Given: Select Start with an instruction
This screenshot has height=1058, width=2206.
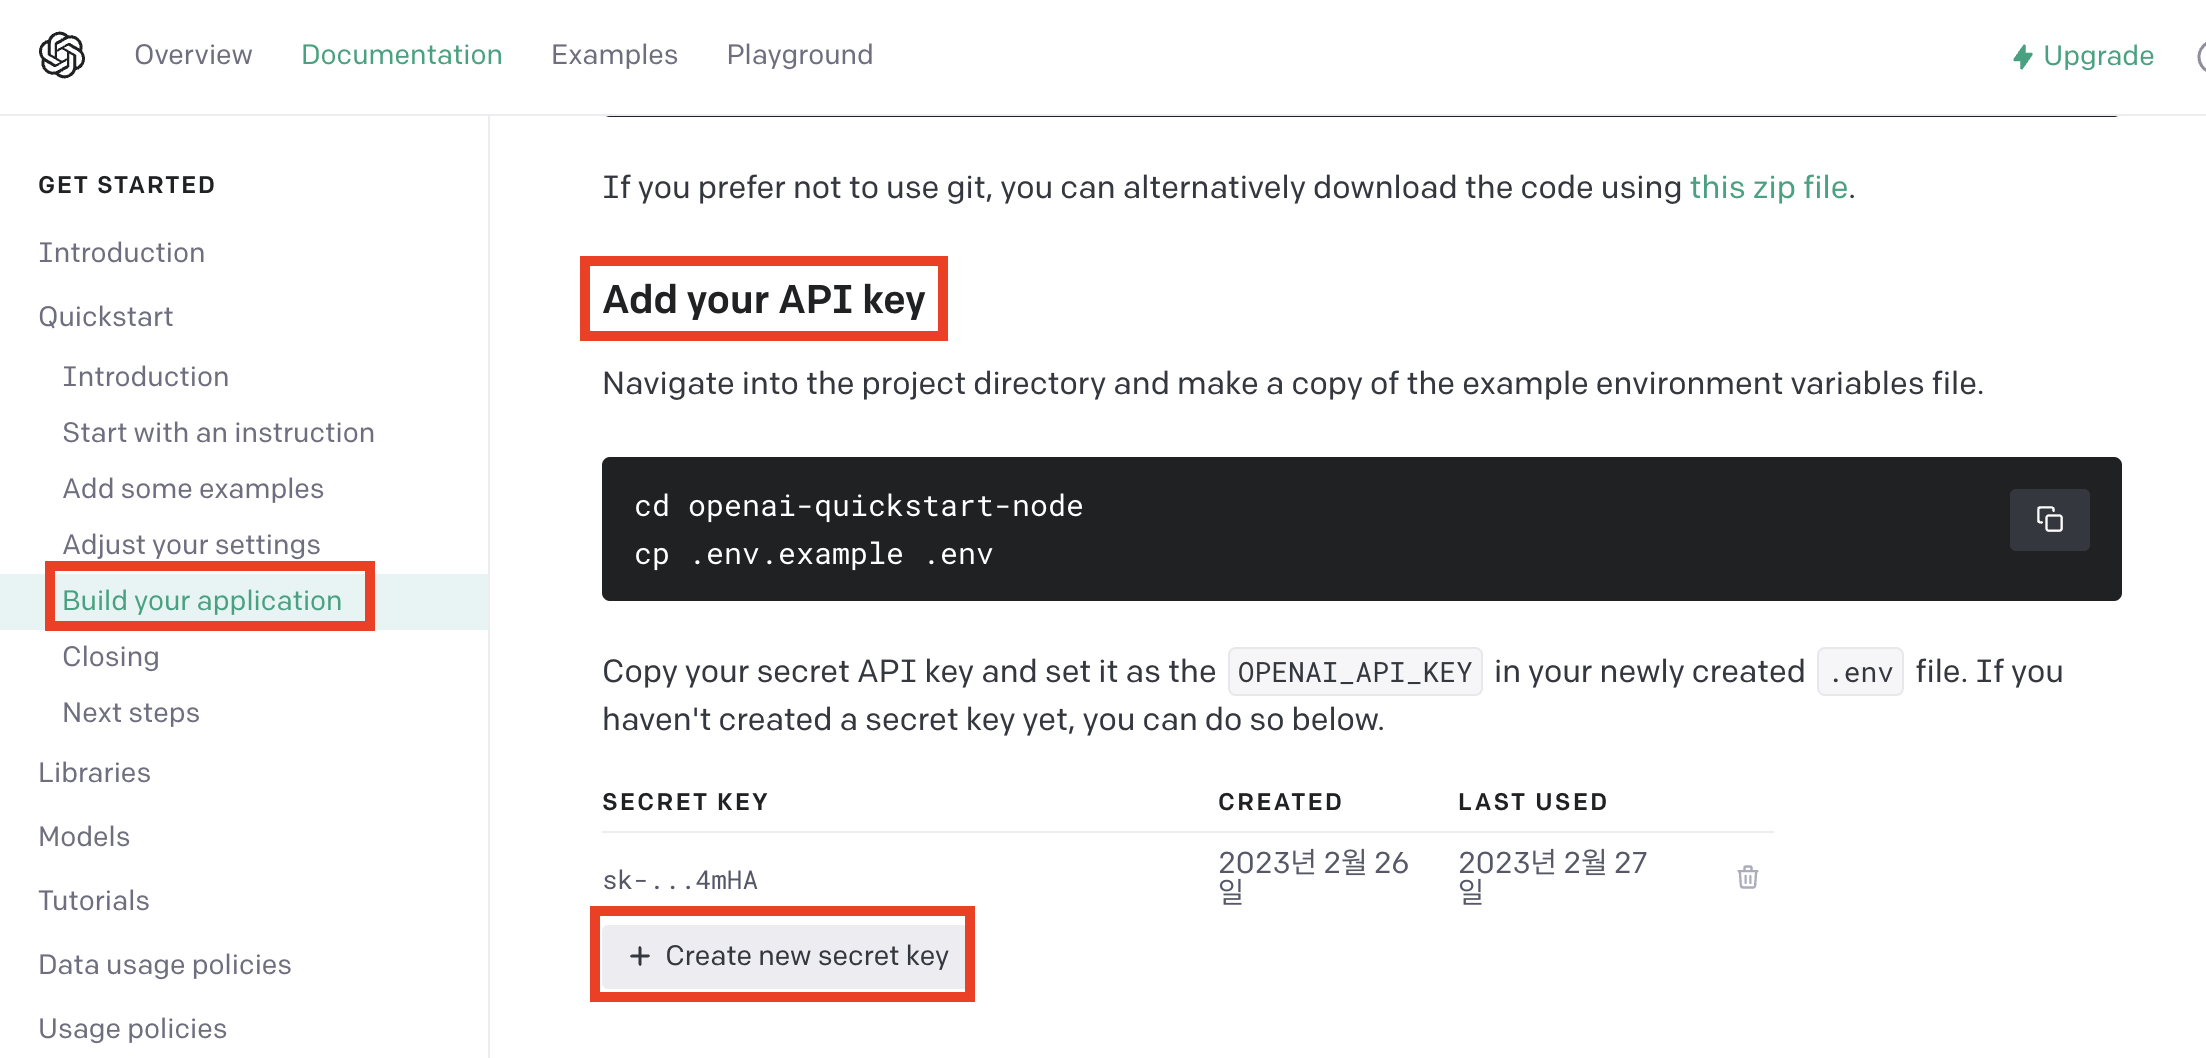Looking at the screenshot, I should 218,432.
